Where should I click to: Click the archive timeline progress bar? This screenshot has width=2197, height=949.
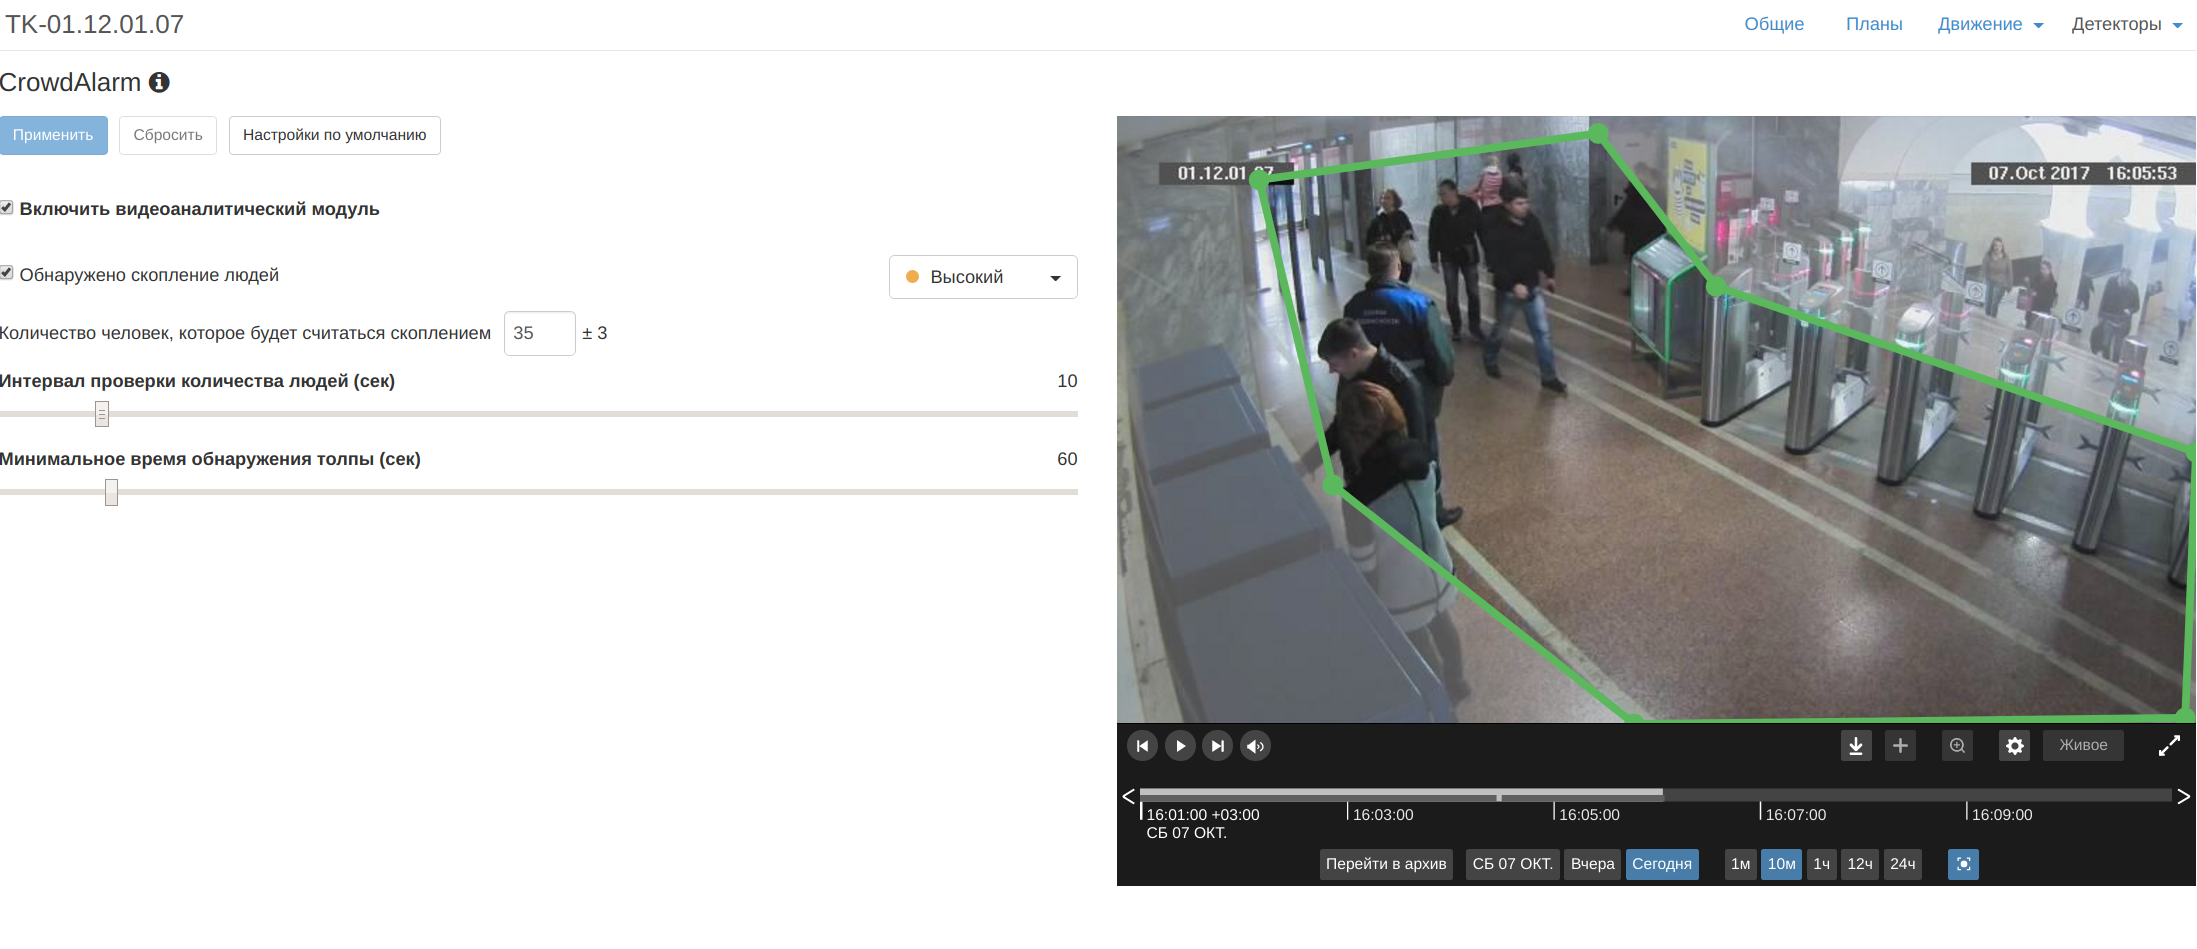1655,795
